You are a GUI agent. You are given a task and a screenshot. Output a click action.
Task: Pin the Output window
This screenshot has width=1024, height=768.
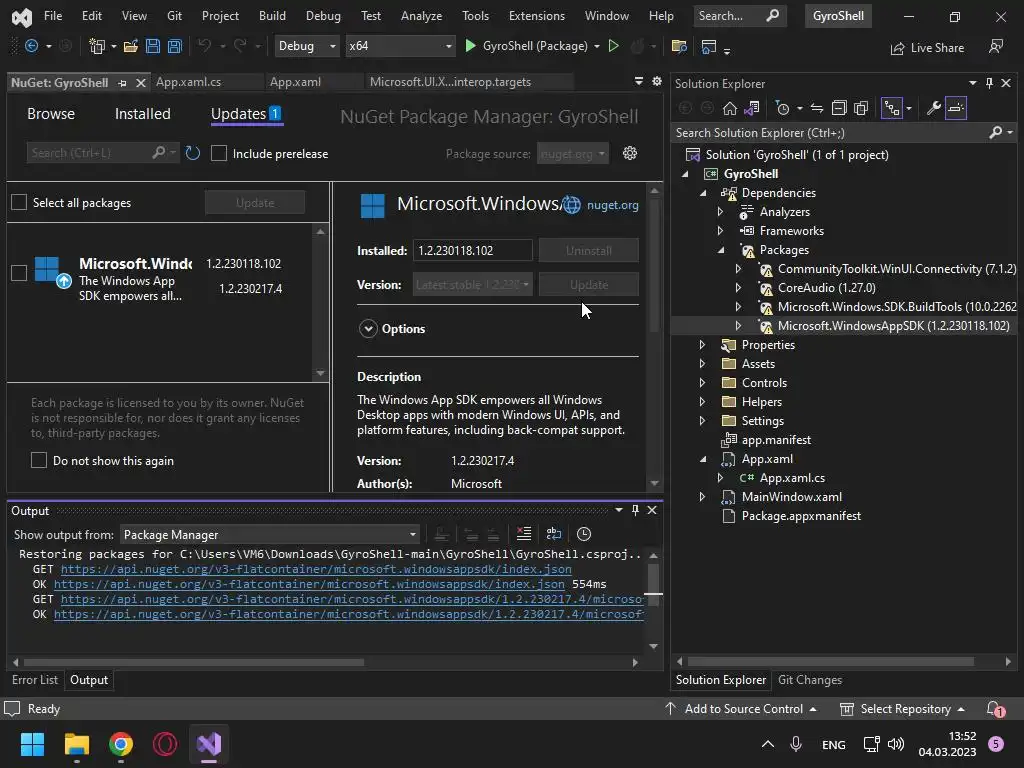click(x=635, y=510)
